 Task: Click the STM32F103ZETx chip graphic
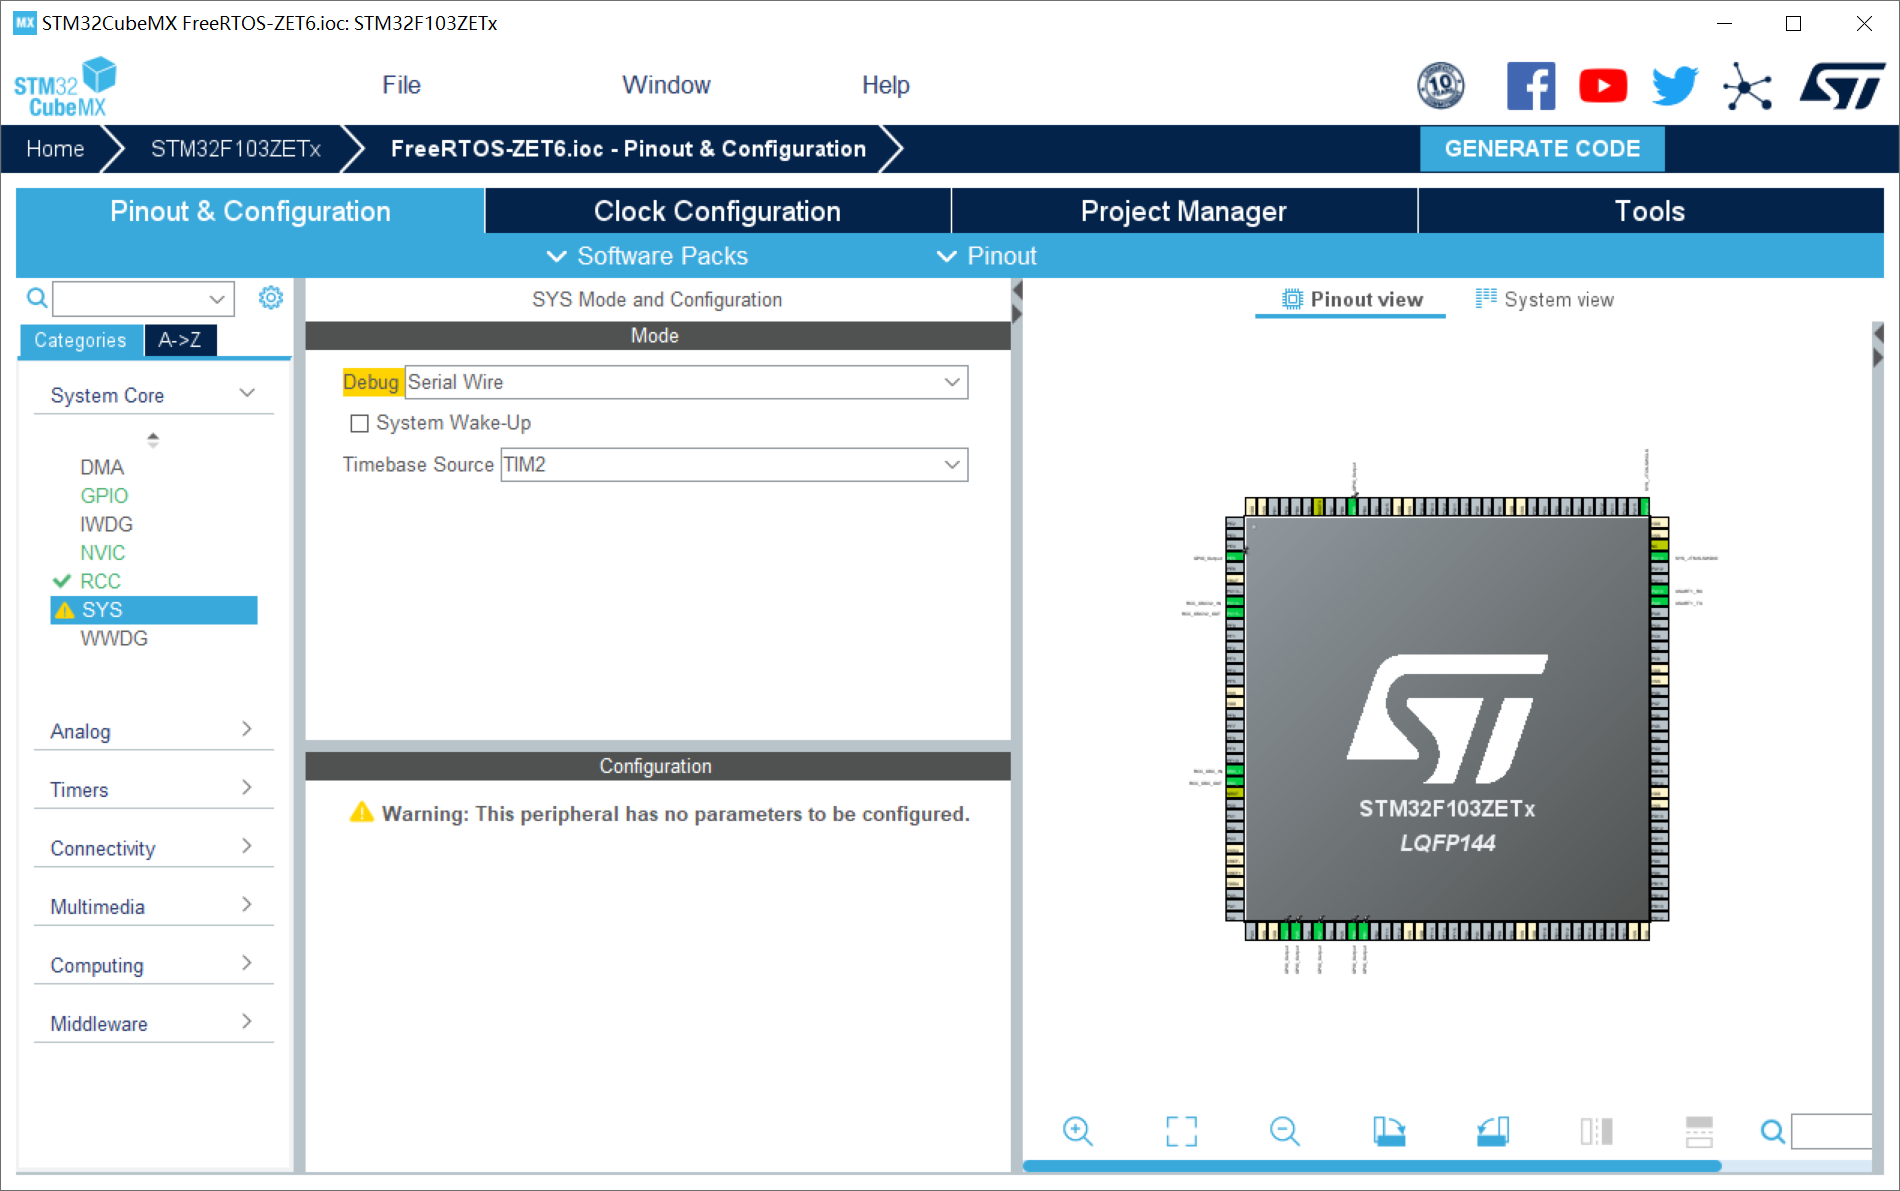[x=1447, y=718]
